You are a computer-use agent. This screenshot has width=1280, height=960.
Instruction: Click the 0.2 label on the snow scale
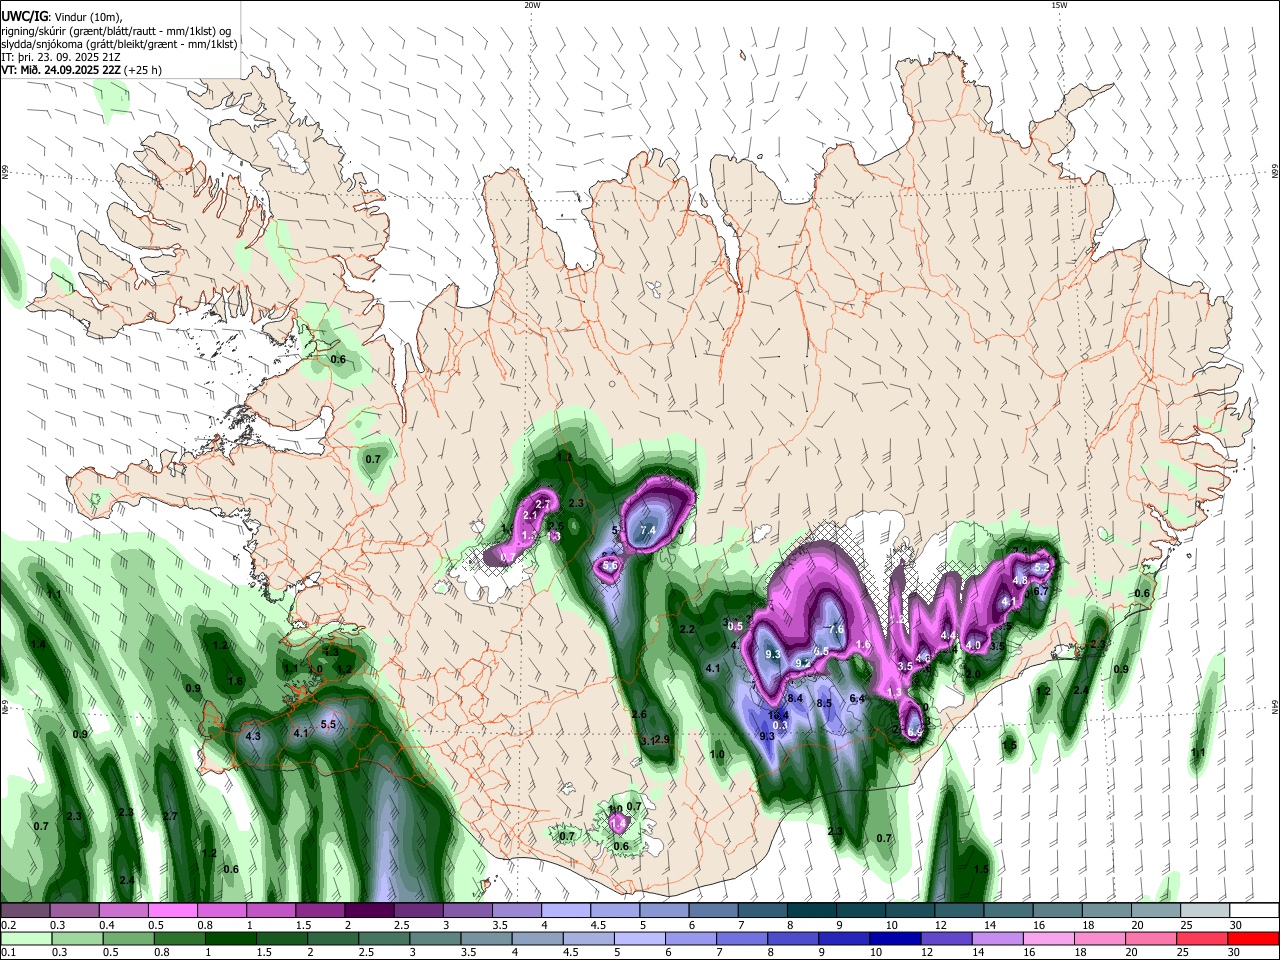click(7, 925)
